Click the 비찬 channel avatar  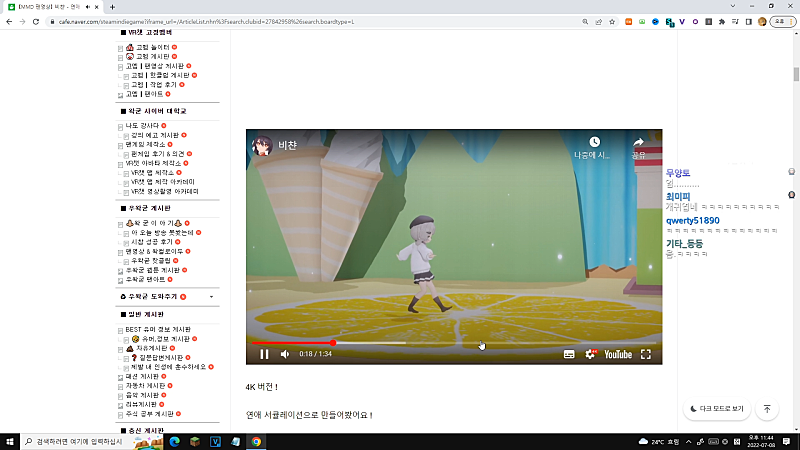pyautogui.click(x=262, y=144)
